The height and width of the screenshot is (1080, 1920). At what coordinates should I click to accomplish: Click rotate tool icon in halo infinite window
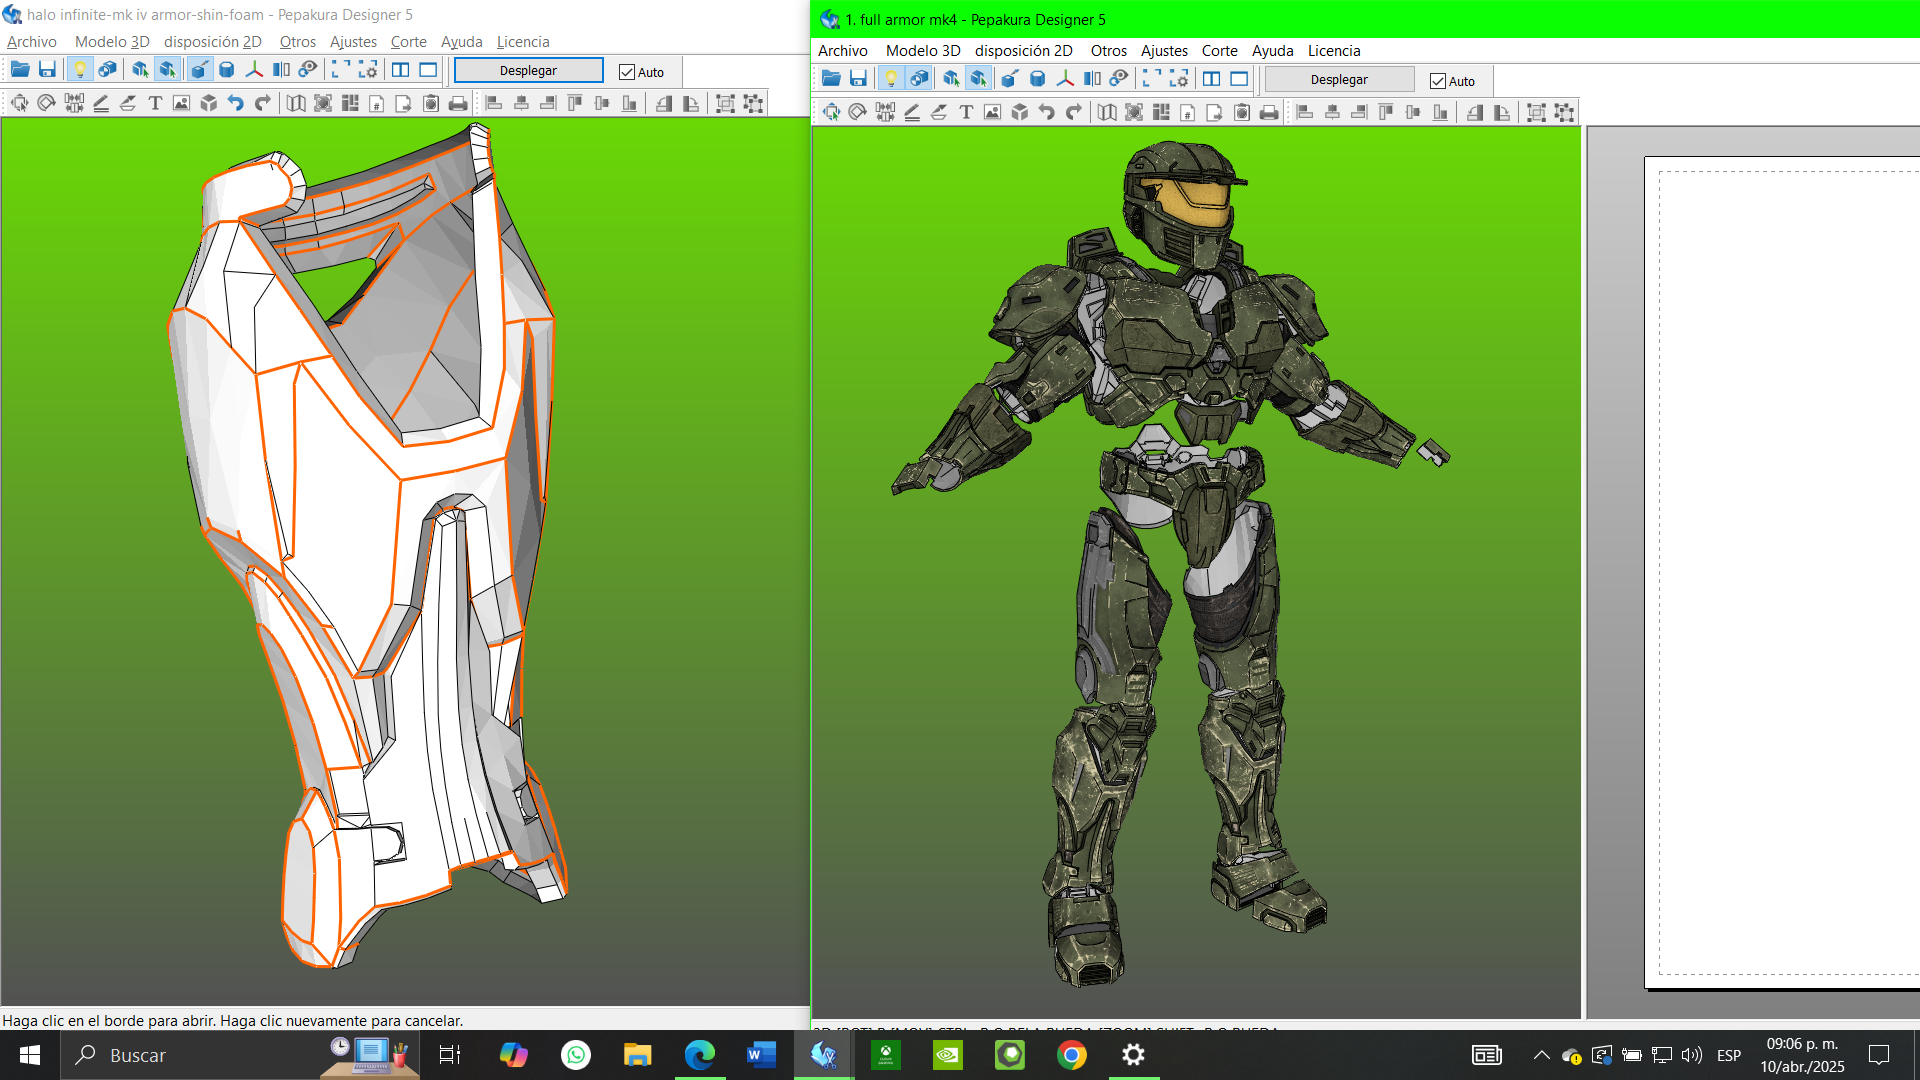(46, 103)
